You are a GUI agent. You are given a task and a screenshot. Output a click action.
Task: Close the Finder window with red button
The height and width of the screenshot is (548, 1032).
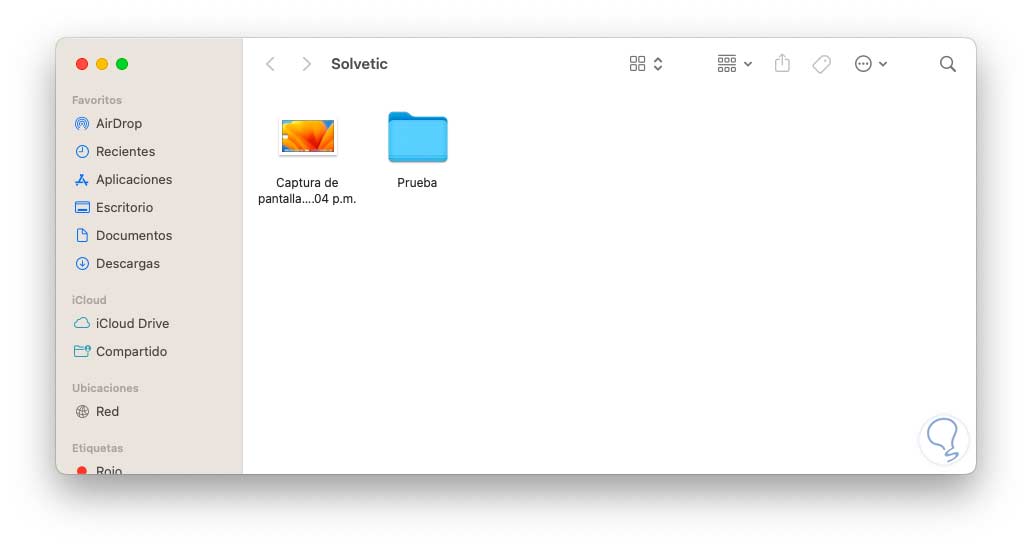point(82,64)
